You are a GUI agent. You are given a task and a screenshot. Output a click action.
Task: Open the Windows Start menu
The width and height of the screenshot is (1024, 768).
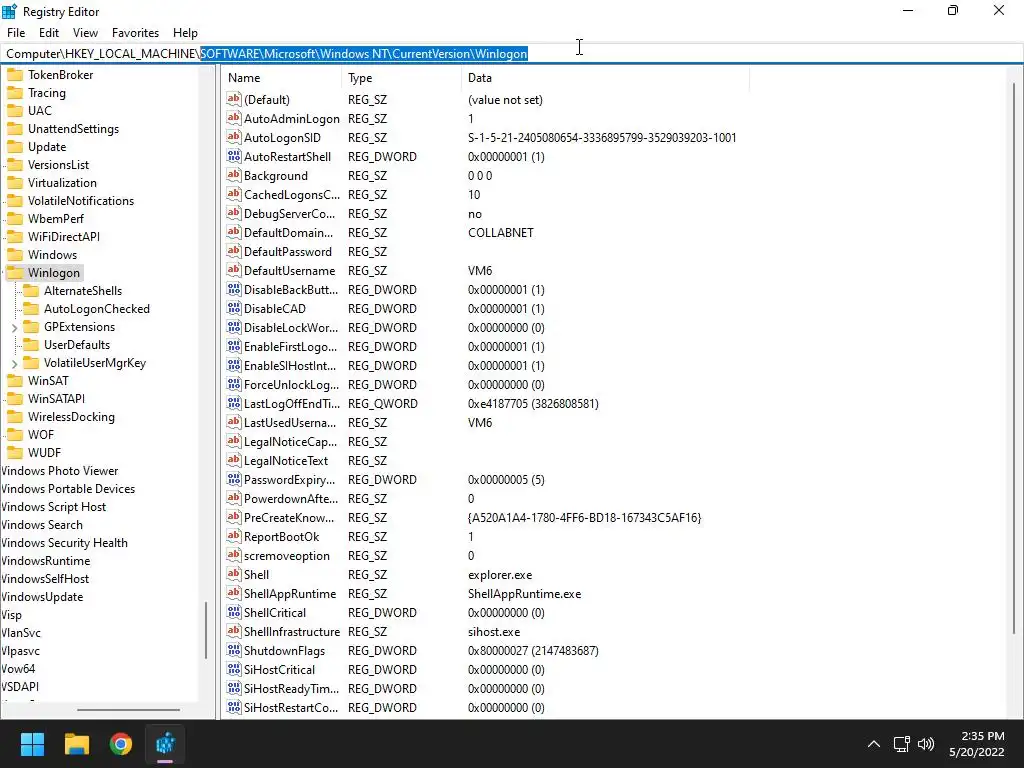point(32,743)
